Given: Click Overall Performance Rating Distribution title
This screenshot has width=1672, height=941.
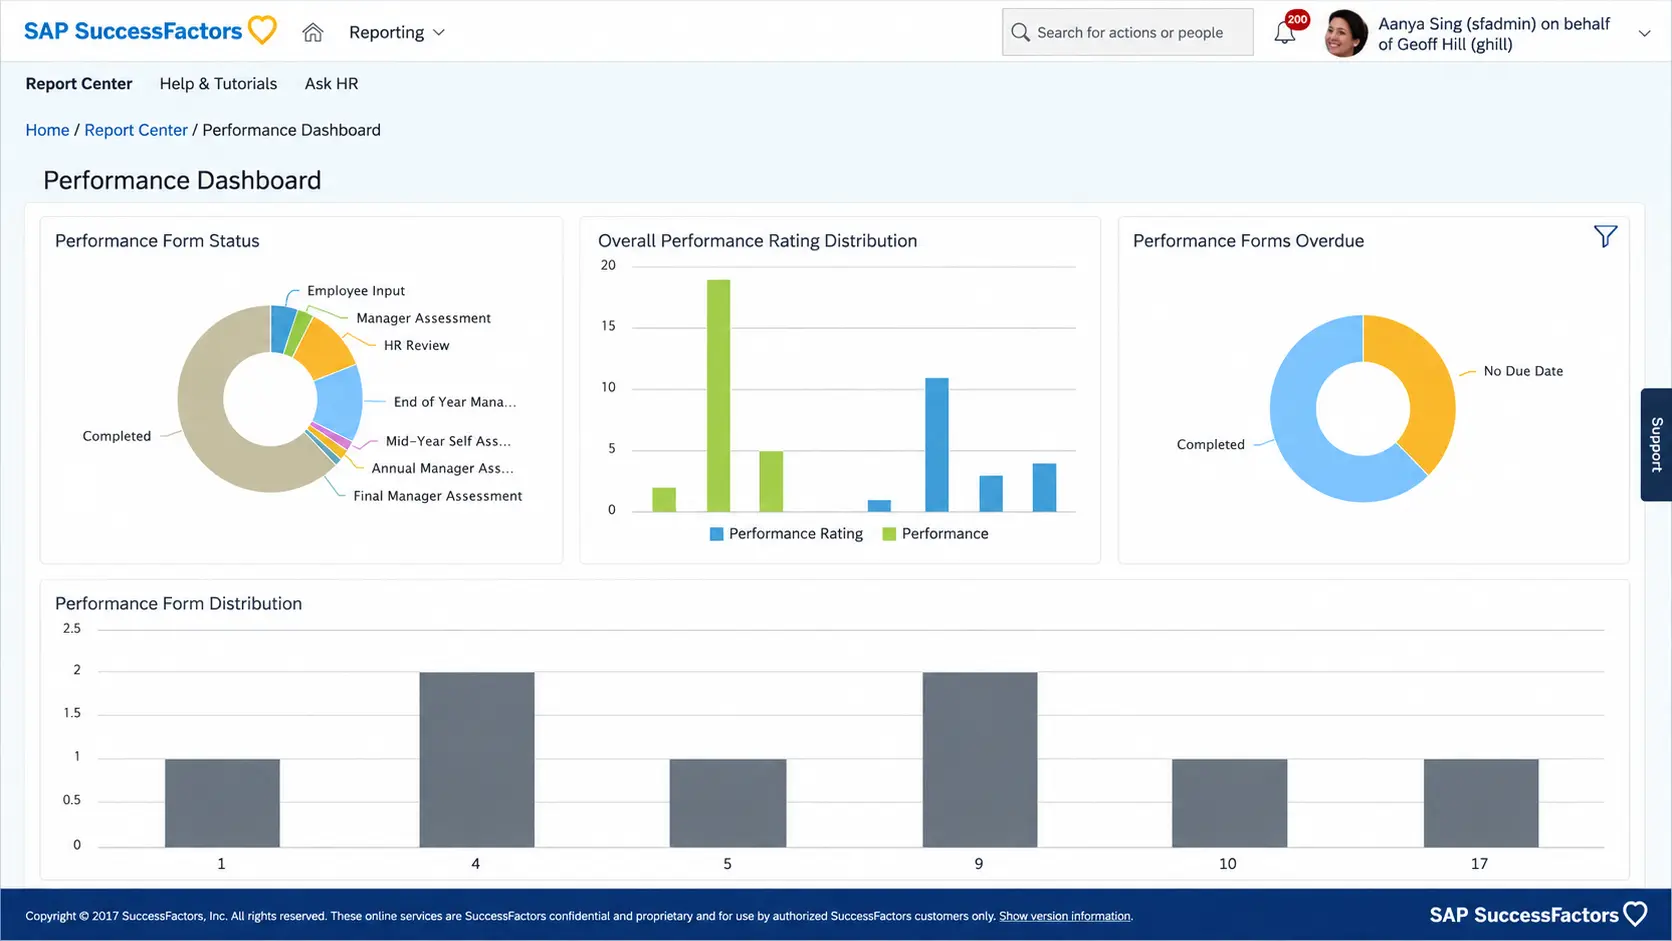Looking at the screenshot, I should pyautogui.click(x=757, y=241).
